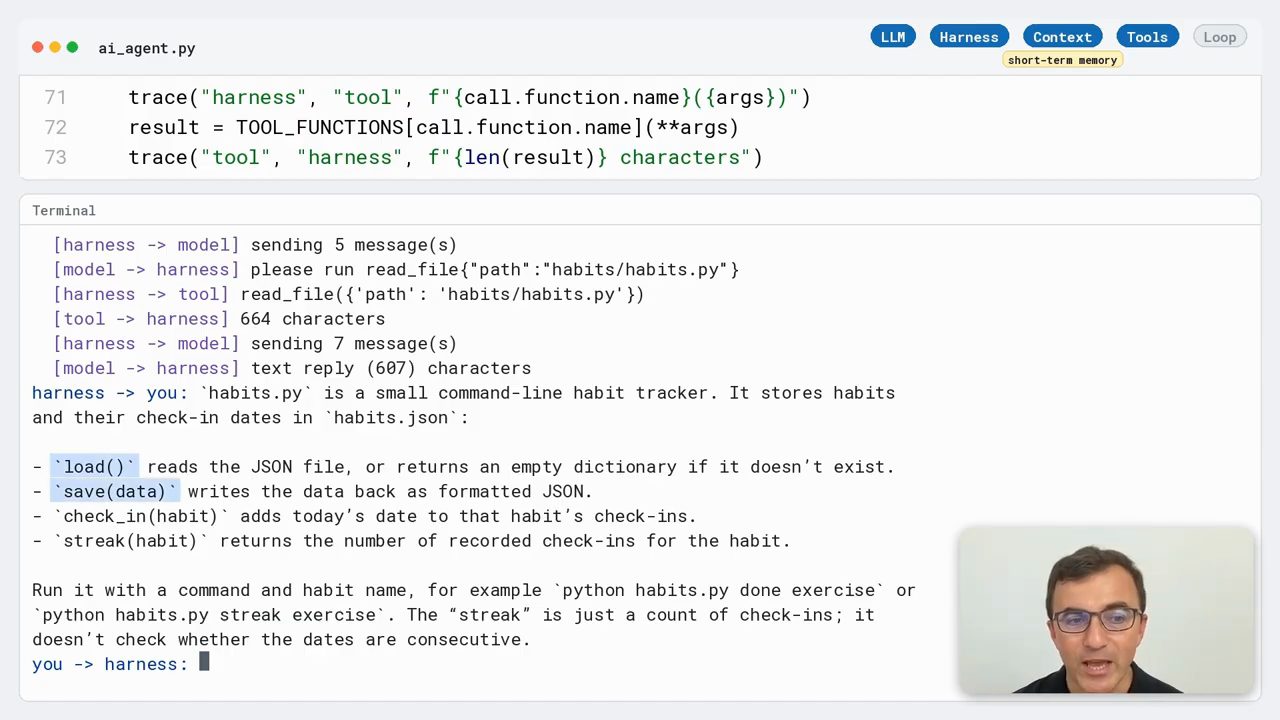Click line number 72 in the code gutter
This screenshot has height=720, width=1280.
tap(55, 127)
